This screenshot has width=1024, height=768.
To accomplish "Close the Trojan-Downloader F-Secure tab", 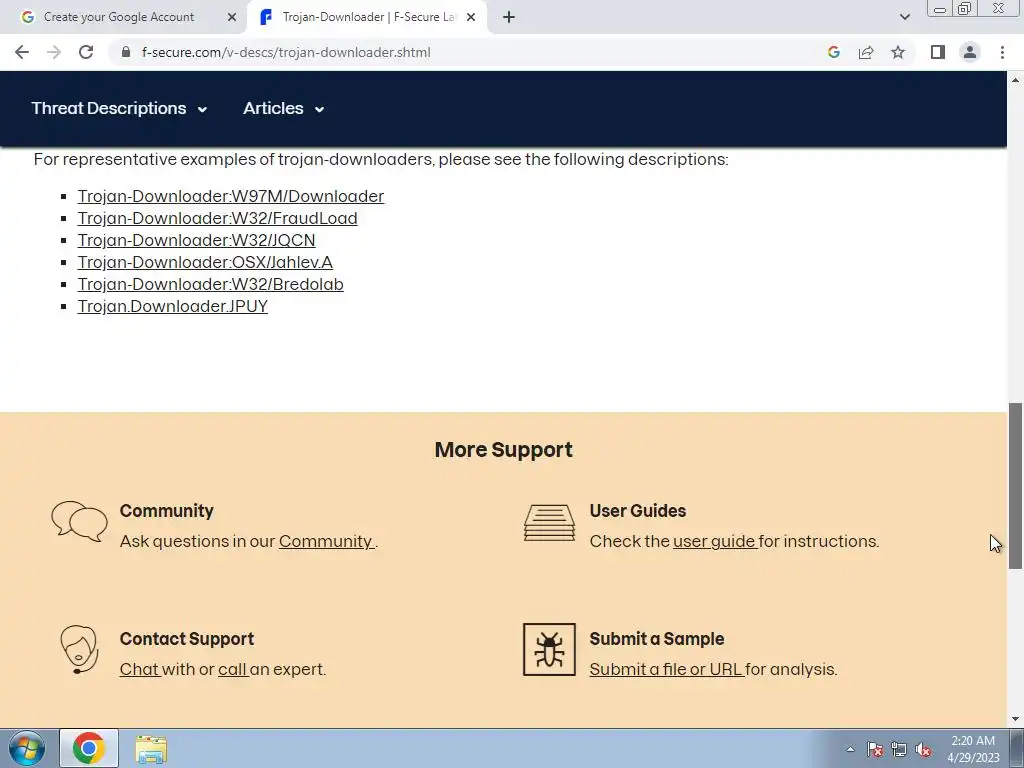I will pyautogui.click(x=471, y=17).
